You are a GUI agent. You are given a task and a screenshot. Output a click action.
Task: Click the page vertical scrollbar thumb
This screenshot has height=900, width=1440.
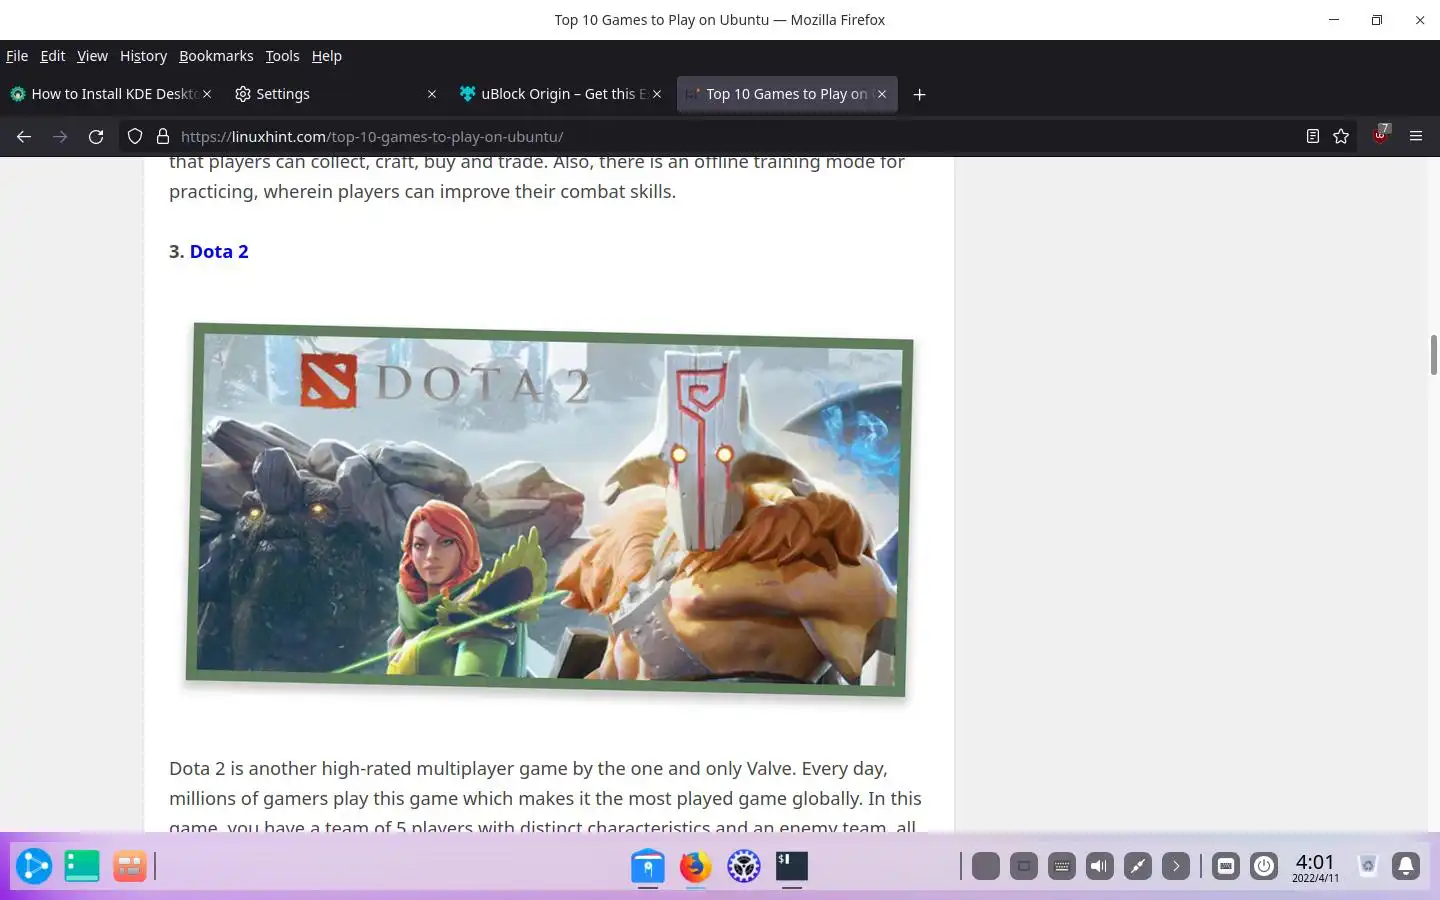1433,355
